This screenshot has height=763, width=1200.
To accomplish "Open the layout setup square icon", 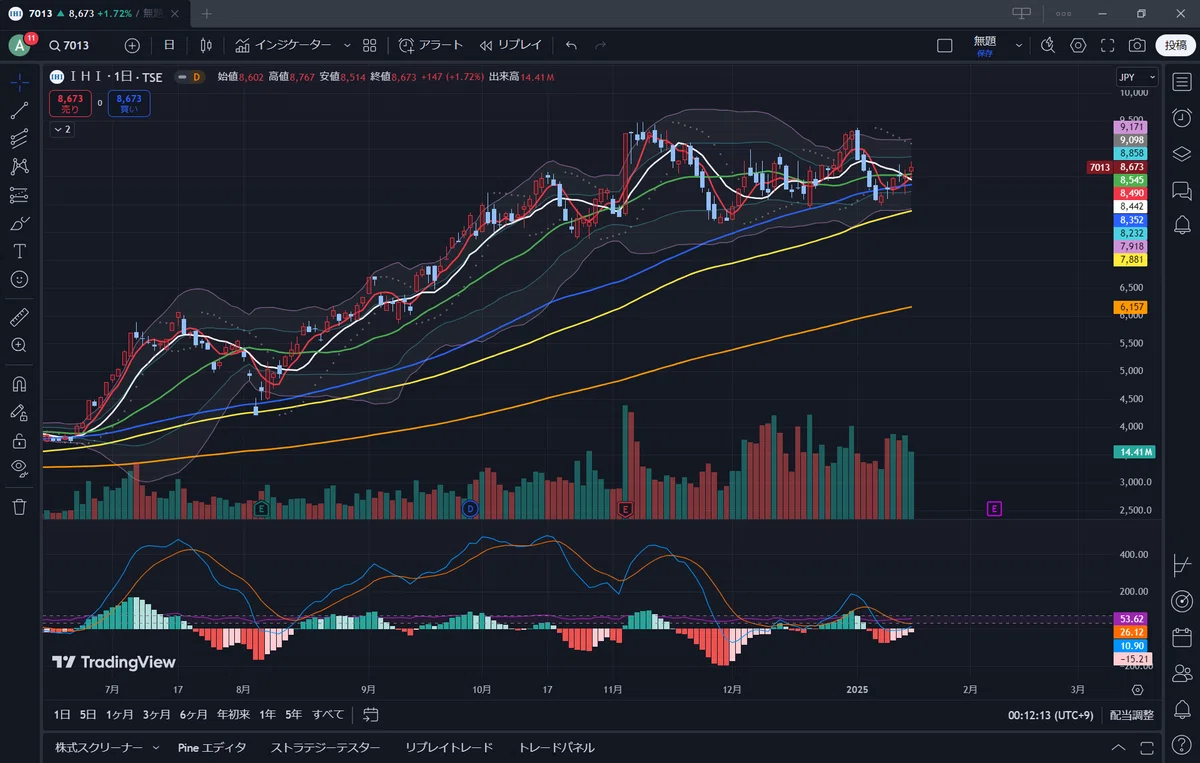I will (x=944, y=45).
